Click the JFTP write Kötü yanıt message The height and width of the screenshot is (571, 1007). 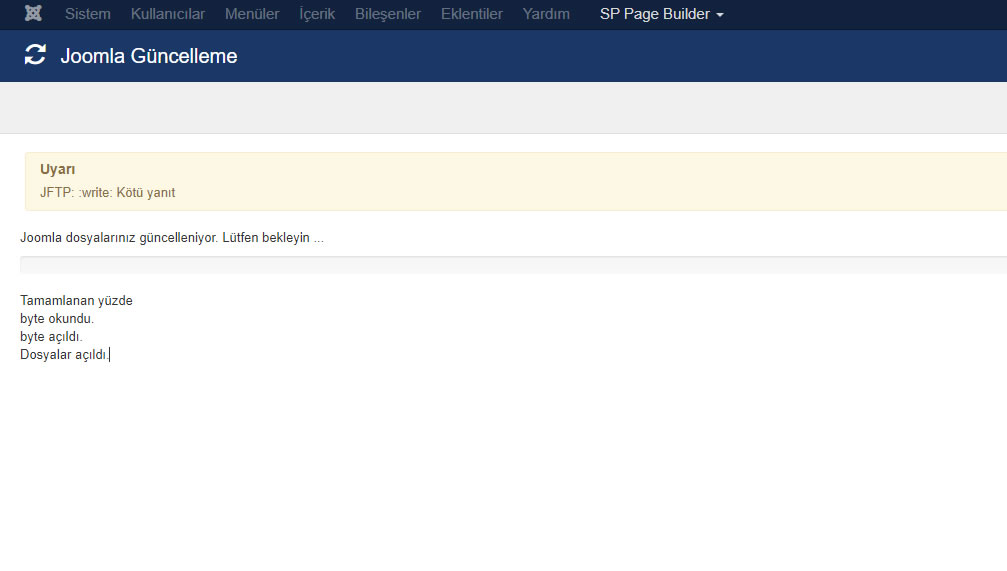[x=107, y=193]
